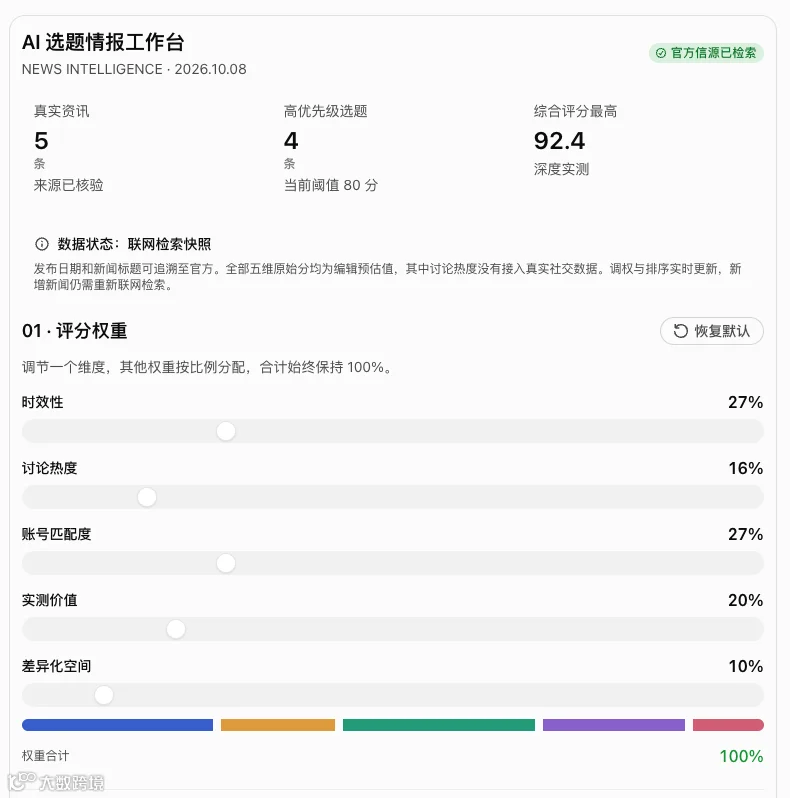Click the green 100% weight total
This screenshot has width=790, height=798.
(742, 756)
